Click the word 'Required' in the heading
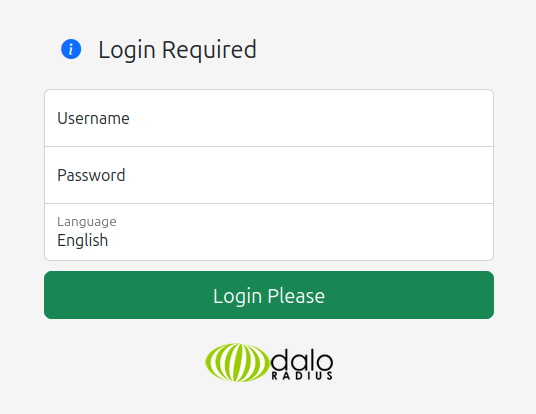 209,50
